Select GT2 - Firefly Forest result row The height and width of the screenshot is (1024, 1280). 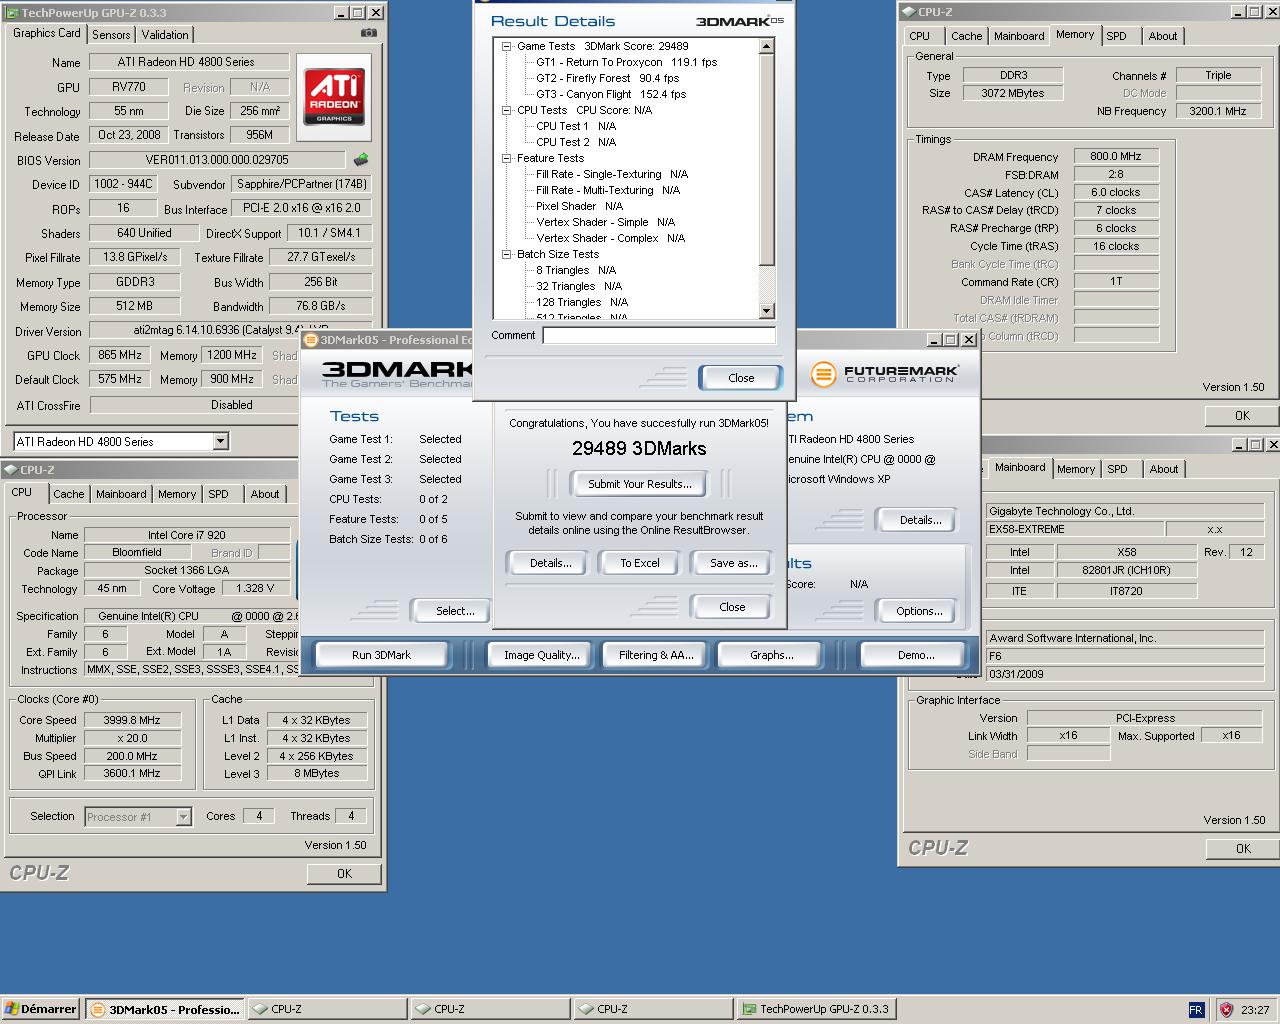pos(607,78)
